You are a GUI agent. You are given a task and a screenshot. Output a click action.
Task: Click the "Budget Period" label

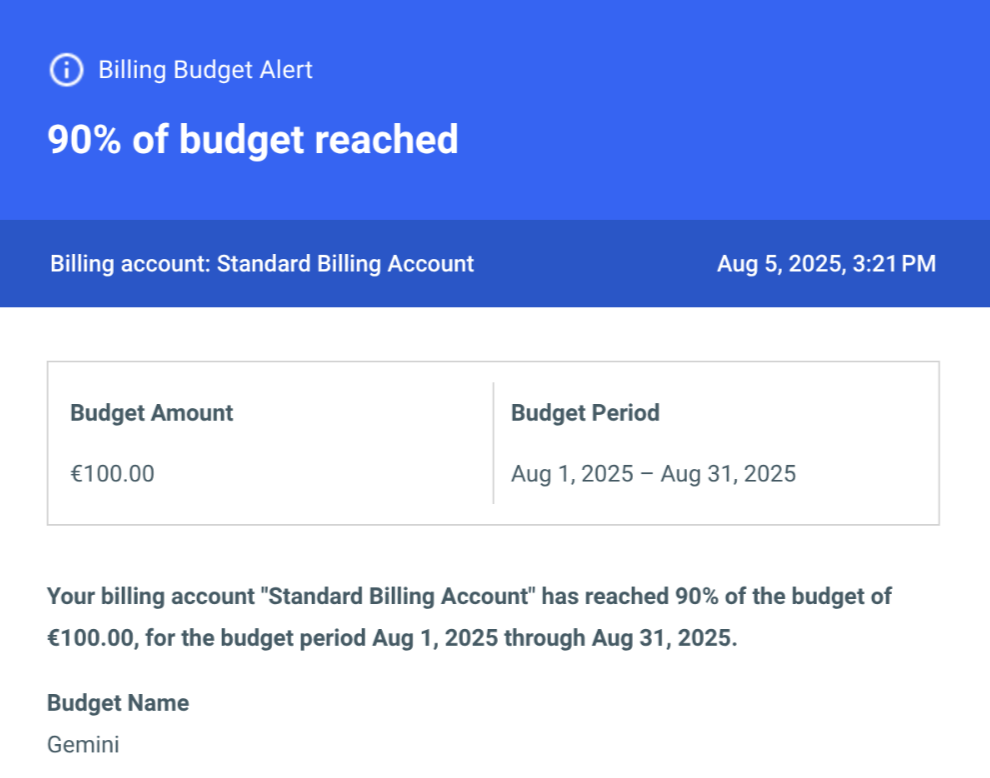tap(585, 413)
